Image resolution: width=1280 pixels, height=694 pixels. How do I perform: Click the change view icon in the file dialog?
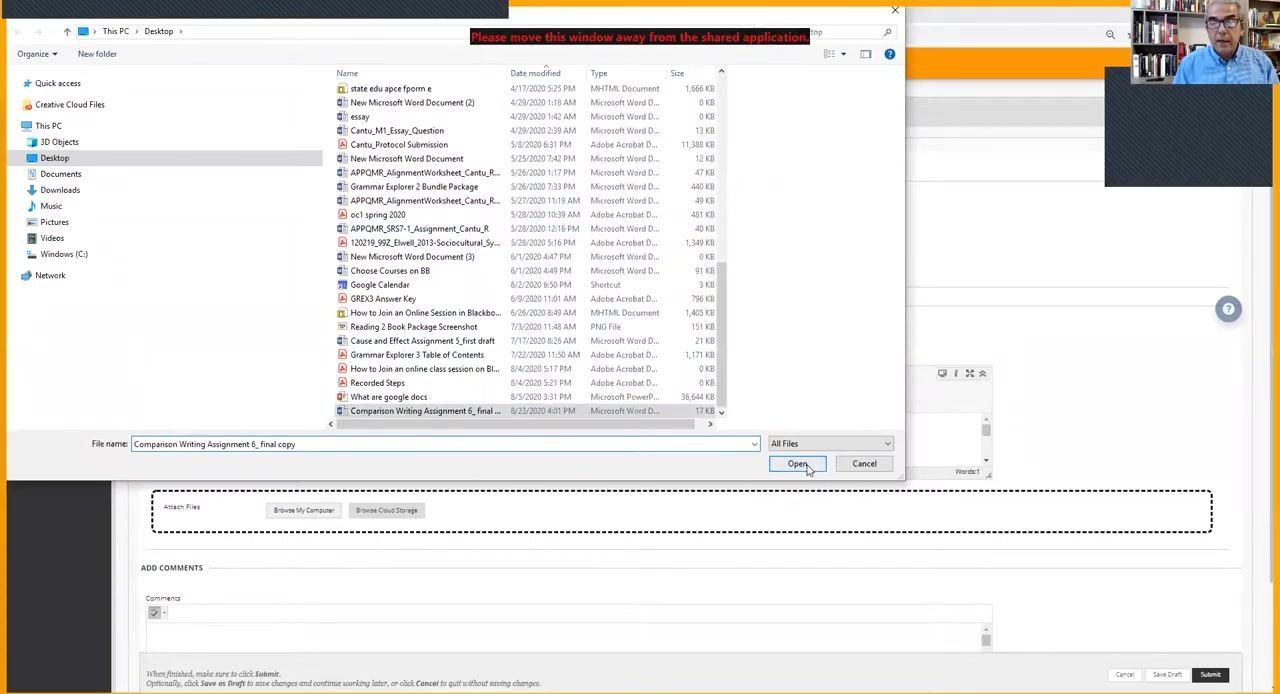click(829, 54)
